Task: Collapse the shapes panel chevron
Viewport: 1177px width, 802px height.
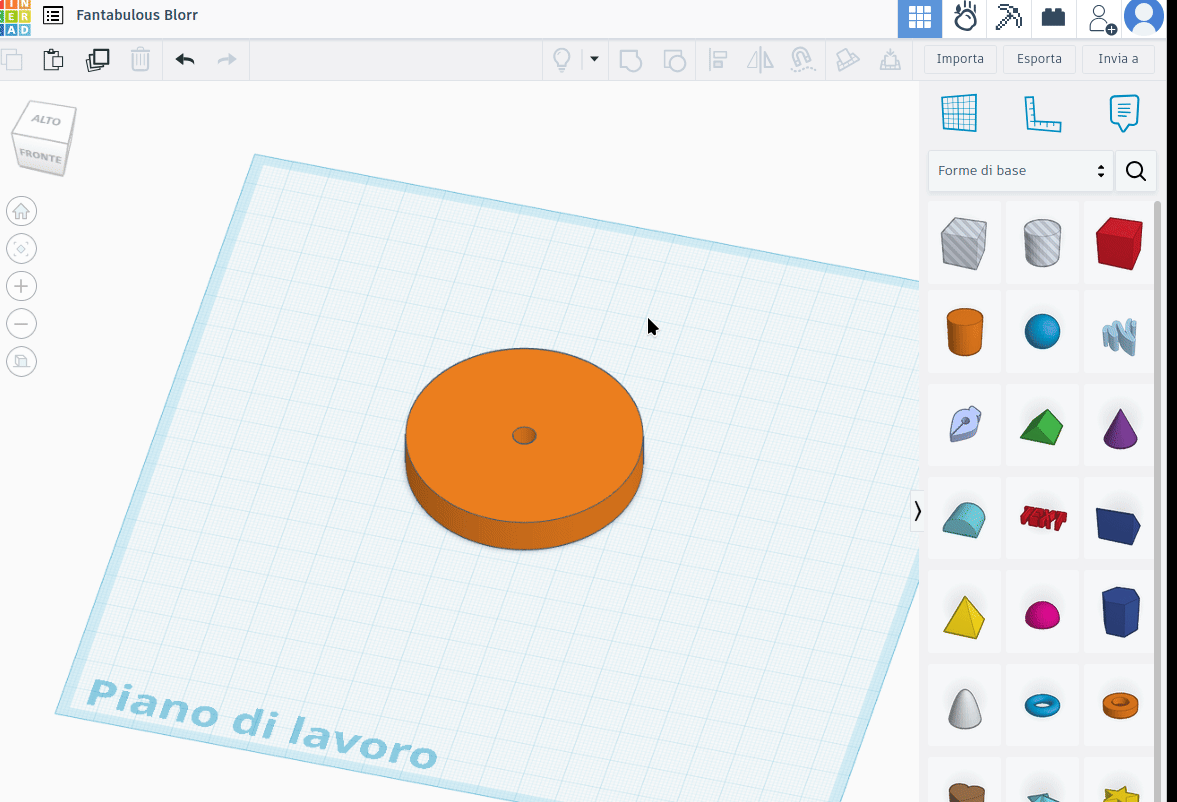Action: point(917,511)
